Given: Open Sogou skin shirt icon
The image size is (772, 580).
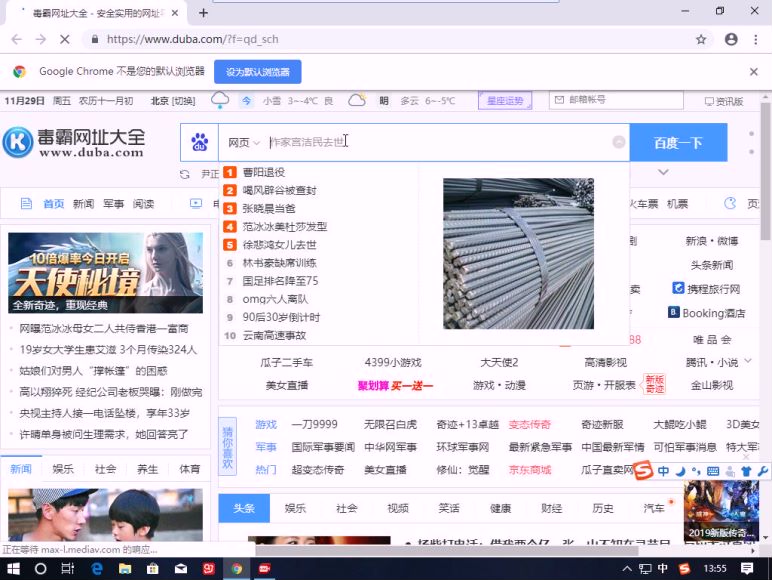Looking at the screenshot, I should click(746, 471).
